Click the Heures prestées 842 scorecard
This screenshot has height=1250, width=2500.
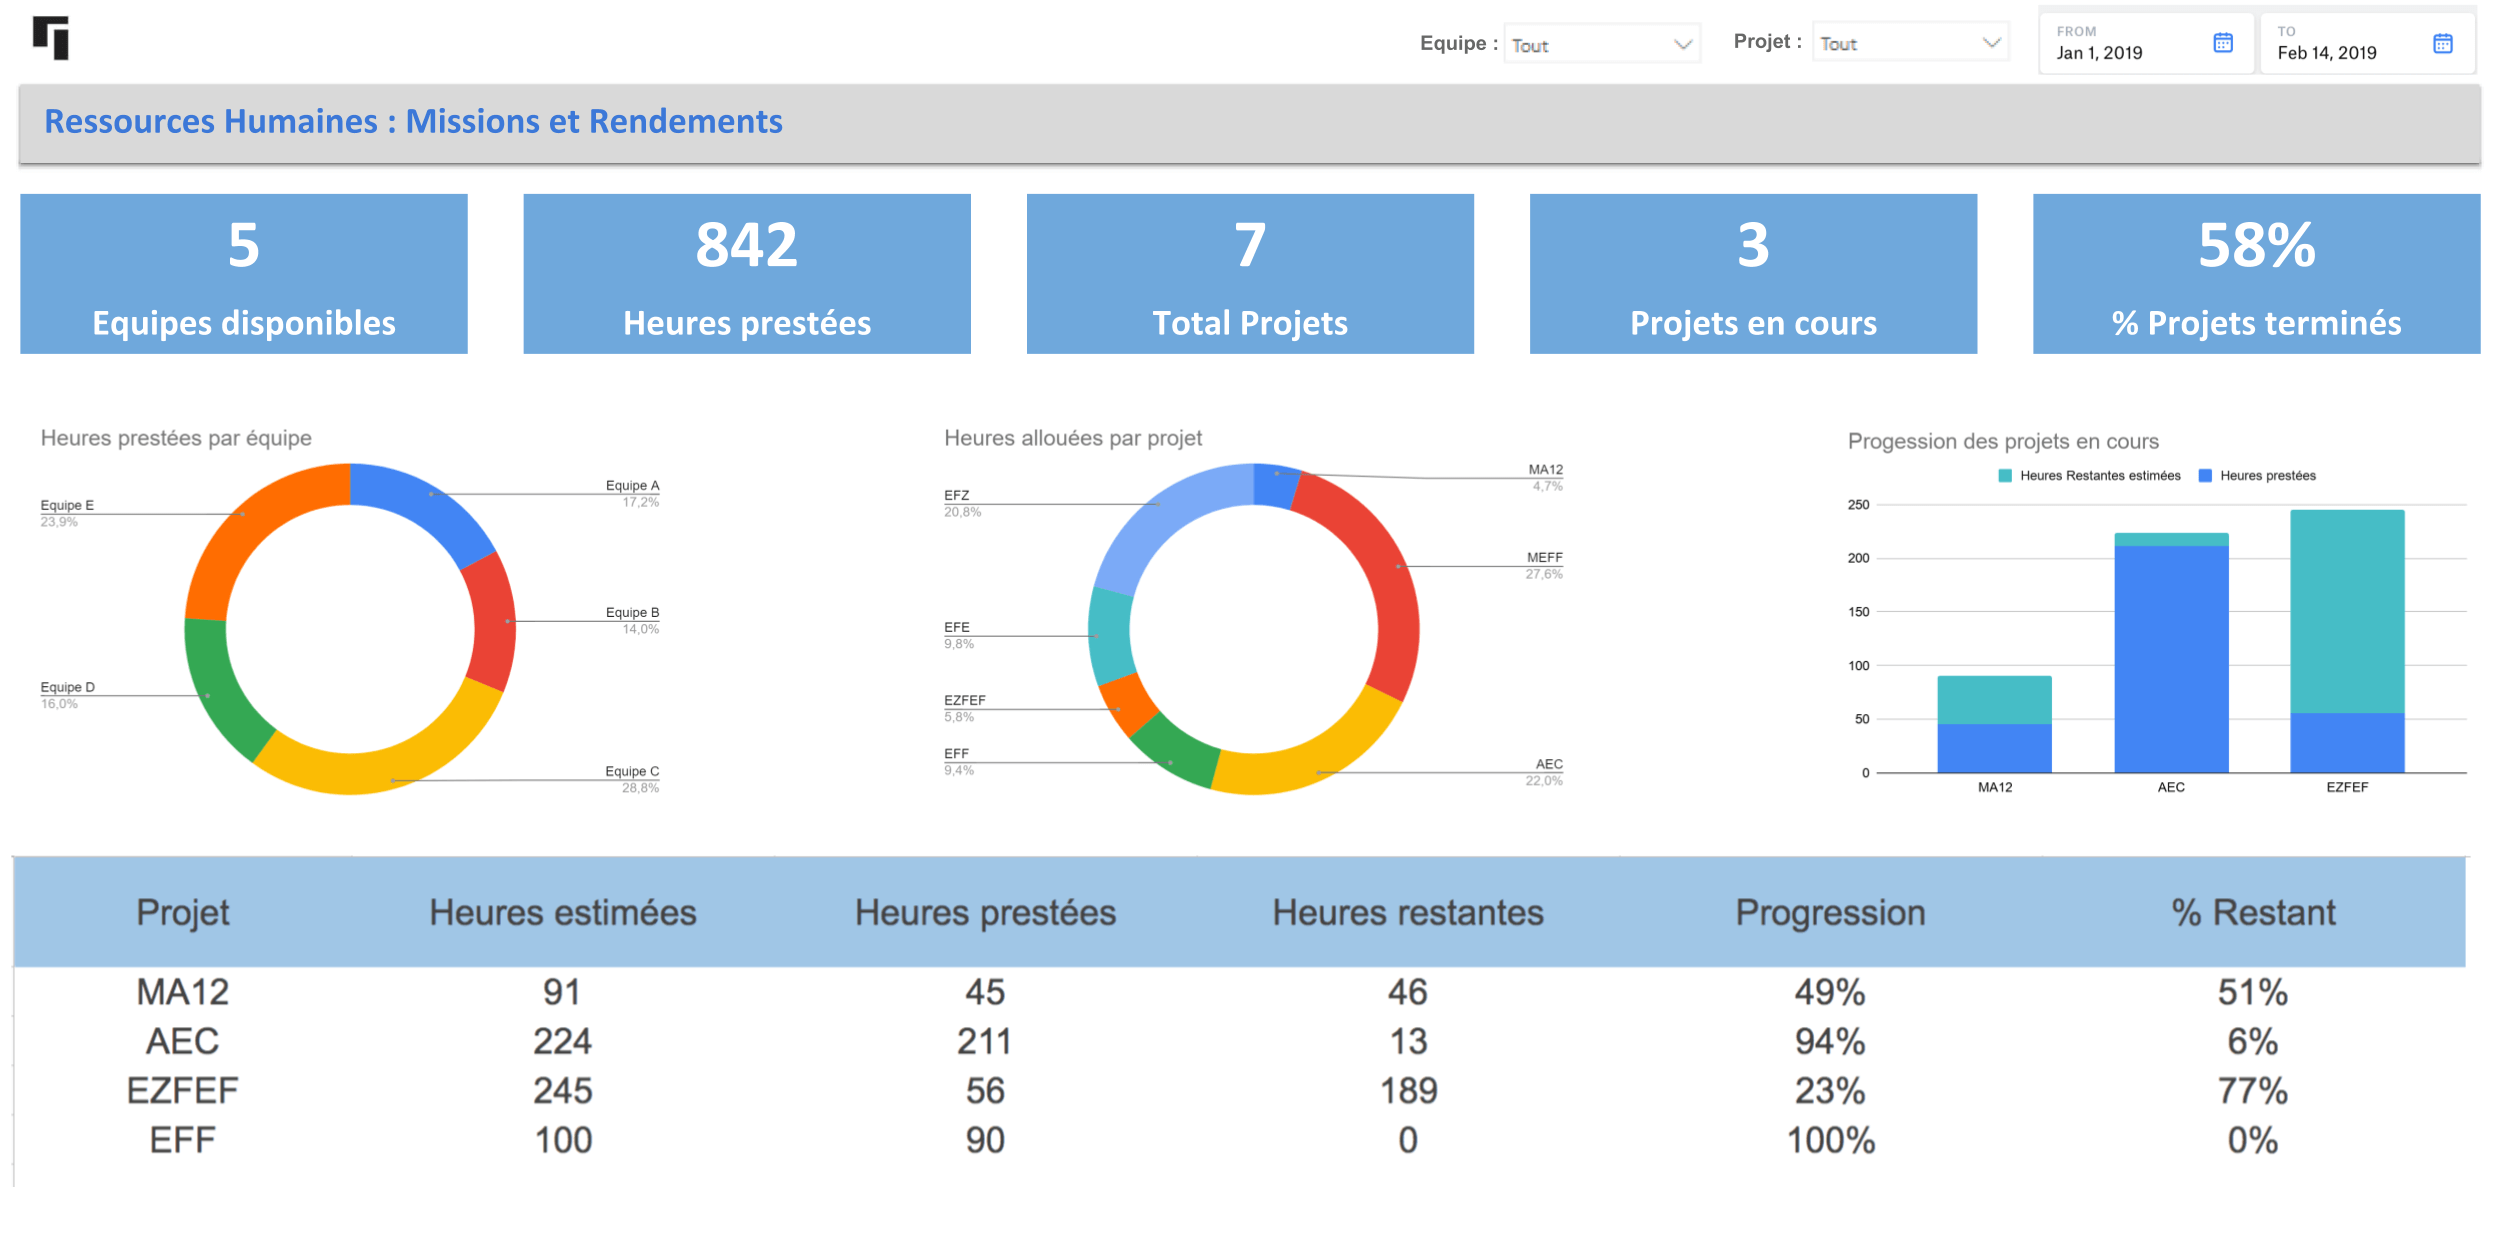click(x=747, y=273)
